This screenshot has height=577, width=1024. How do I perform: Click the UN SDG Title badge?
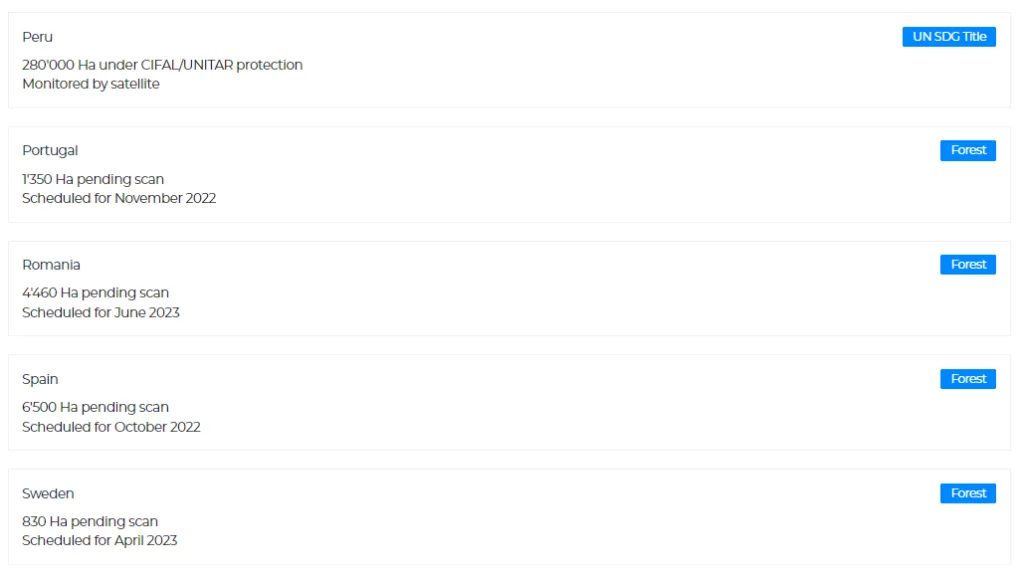tap(948, 37)
